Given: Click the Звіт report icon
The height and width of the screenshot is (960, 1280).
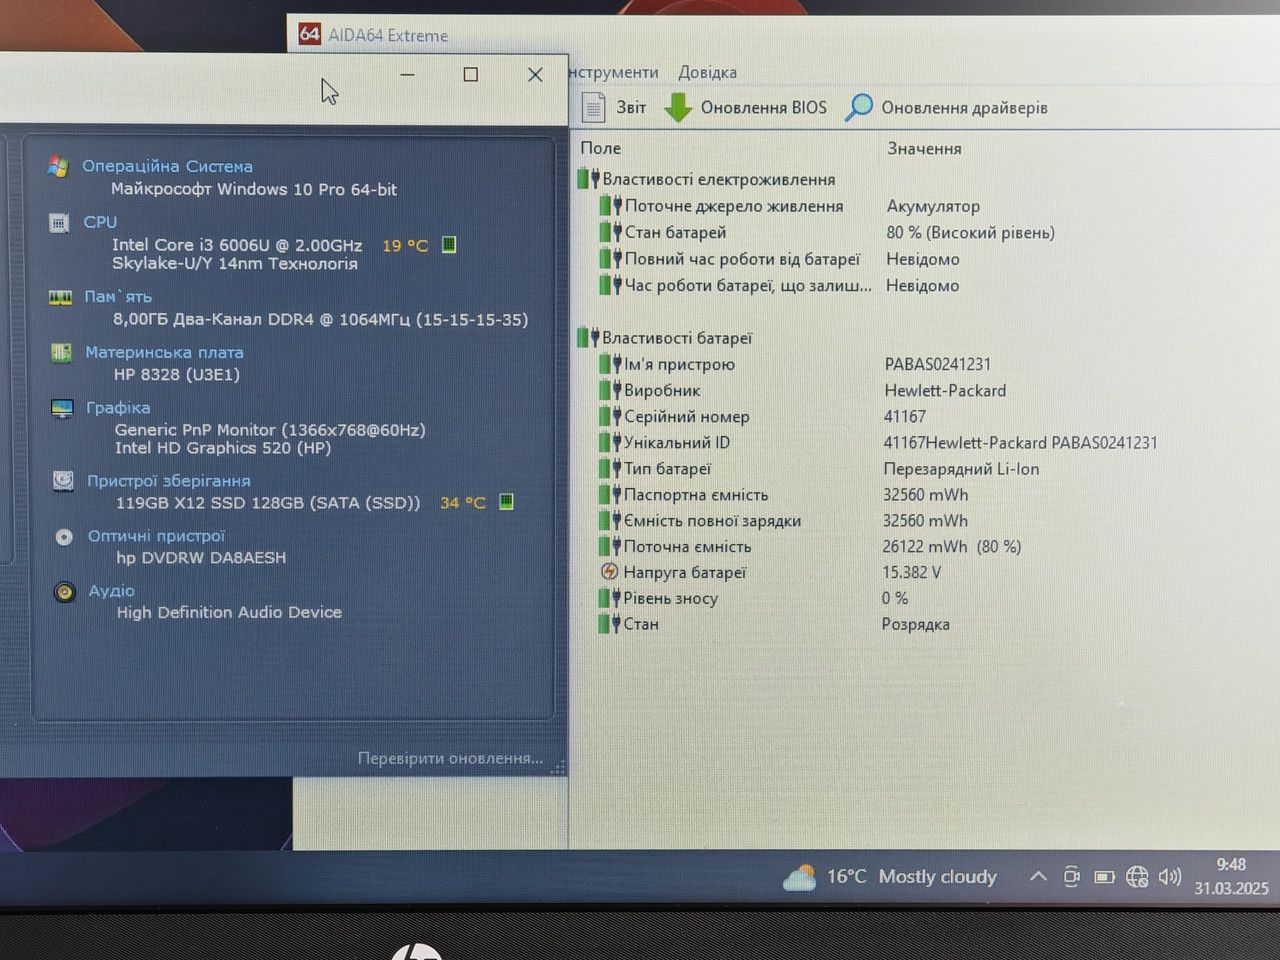Looking at the screenshot, I should (594, 107).
